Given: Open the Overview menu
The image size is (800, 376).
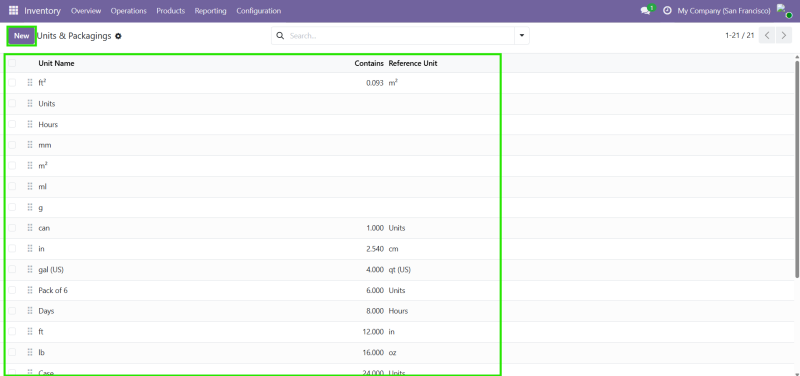Looking at the screenshot, I should pyautogui.click(x=86, y=11).
